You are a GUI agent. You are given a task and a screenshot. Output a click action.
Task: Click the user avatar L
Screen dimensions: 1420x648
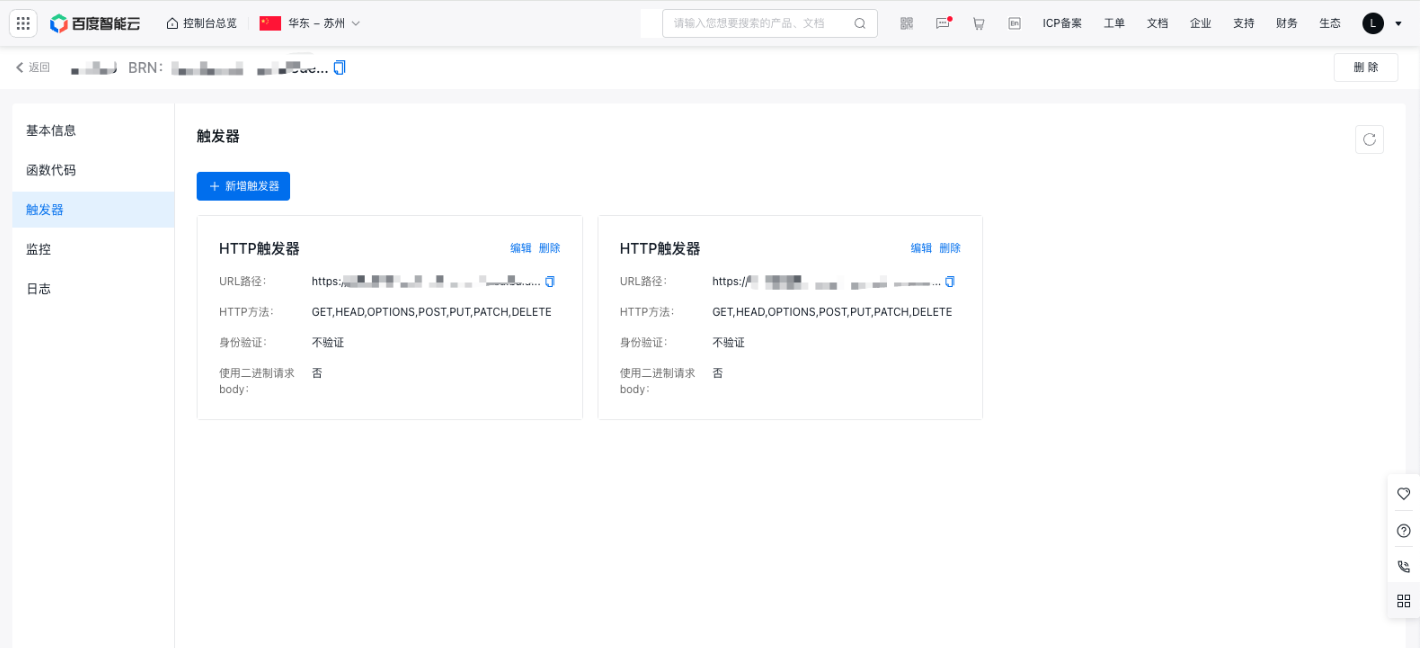(1373, 23)
